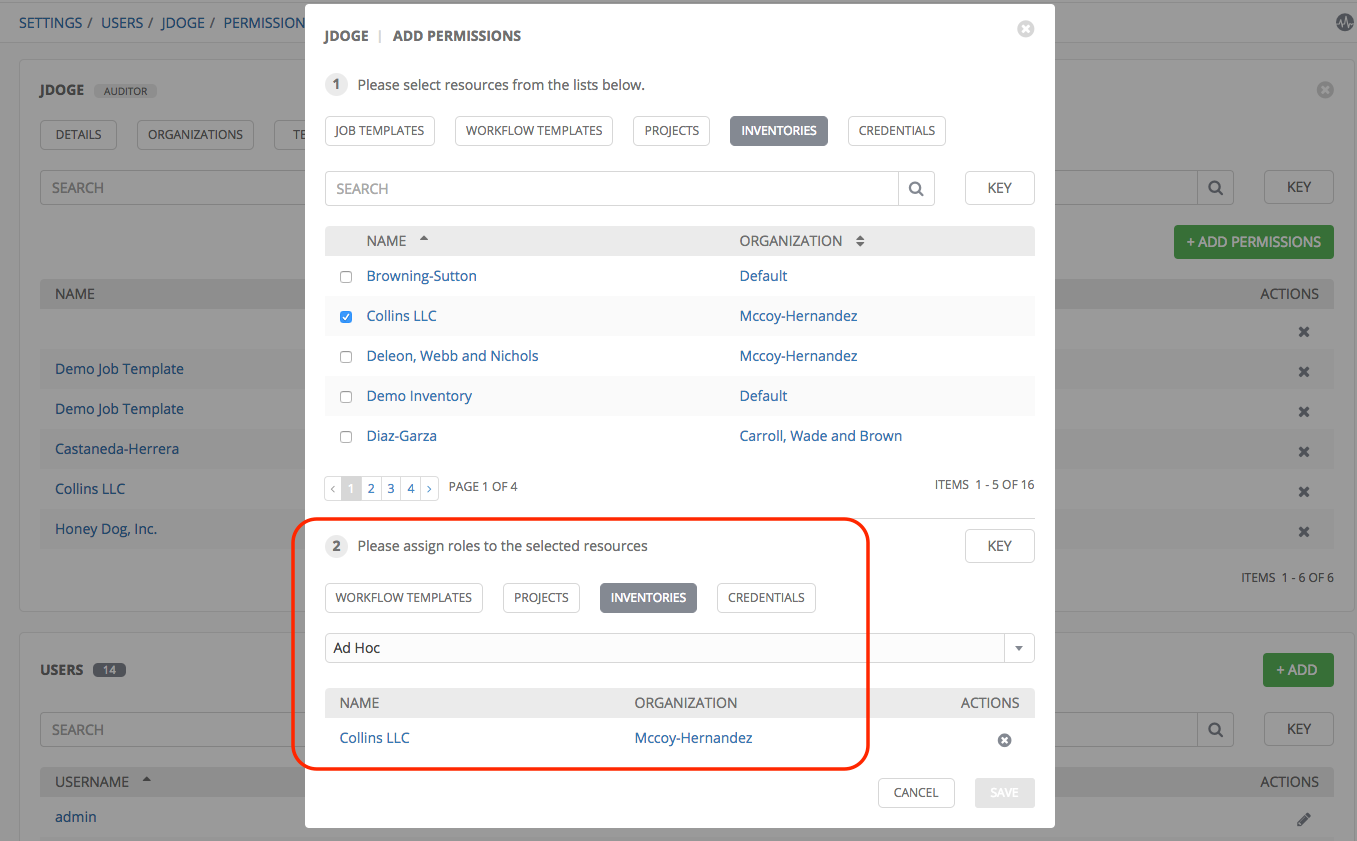Open Inventories roles tab in step 2

[x=648, y=598]
